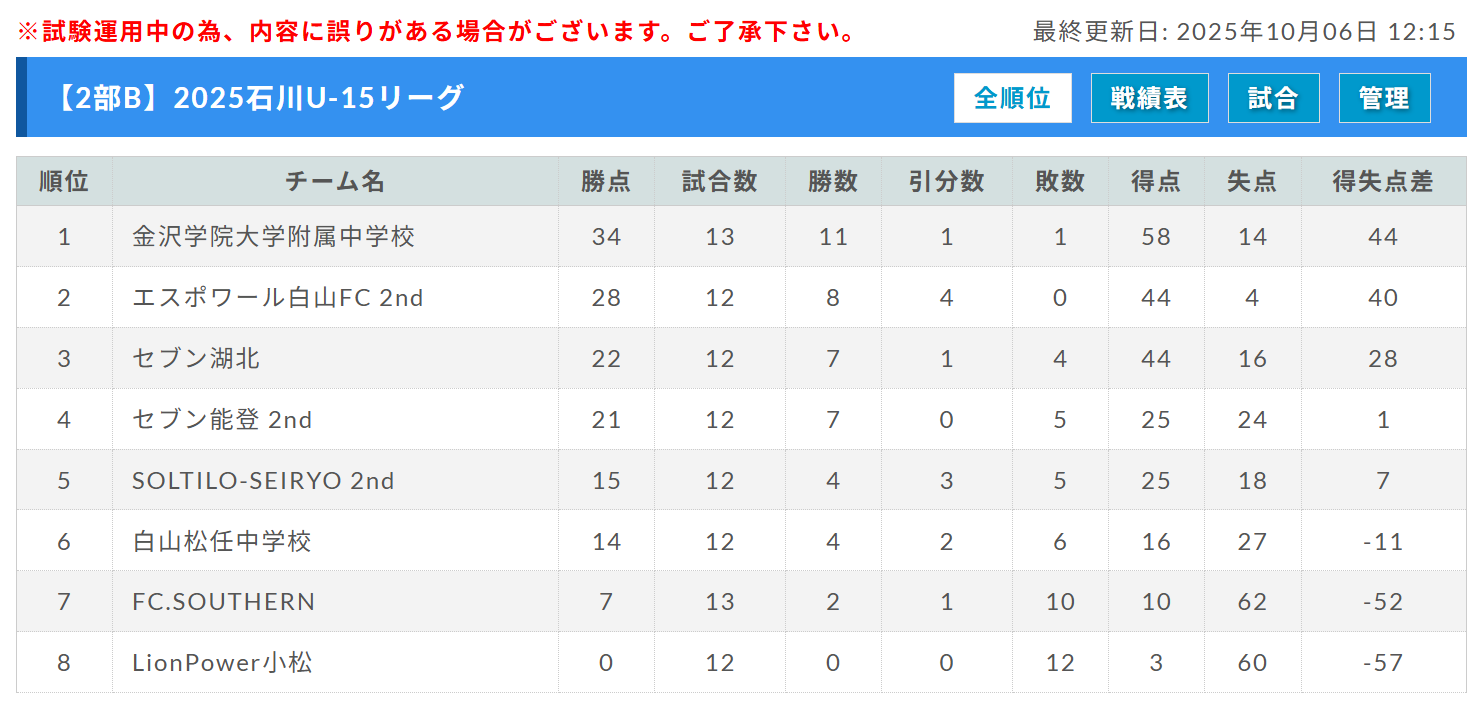Click the 最終更新日 timestamp text

pyautogui.click(x=1244, y=32)
